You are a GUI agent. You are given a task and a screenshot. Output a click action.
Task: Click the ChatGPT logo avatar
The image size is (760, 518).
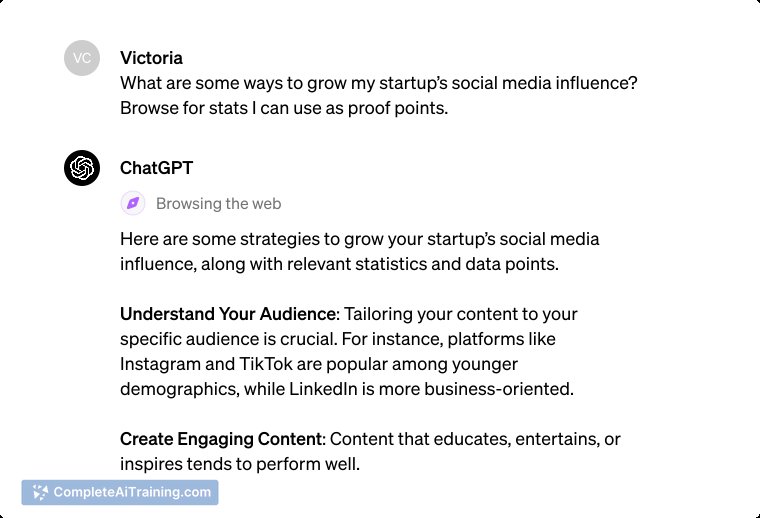82,168
